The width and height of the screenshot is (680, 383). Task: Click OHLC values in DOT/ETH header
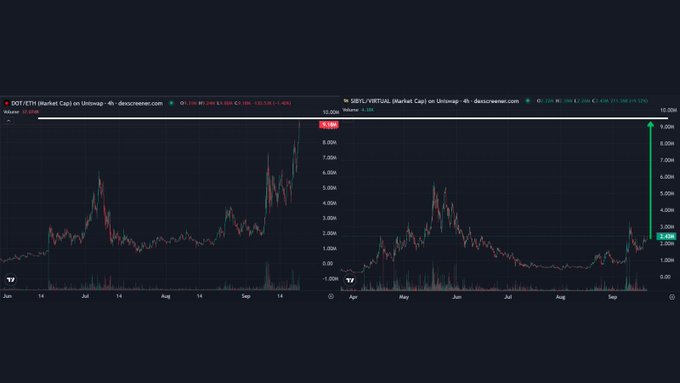pos(235,103)
